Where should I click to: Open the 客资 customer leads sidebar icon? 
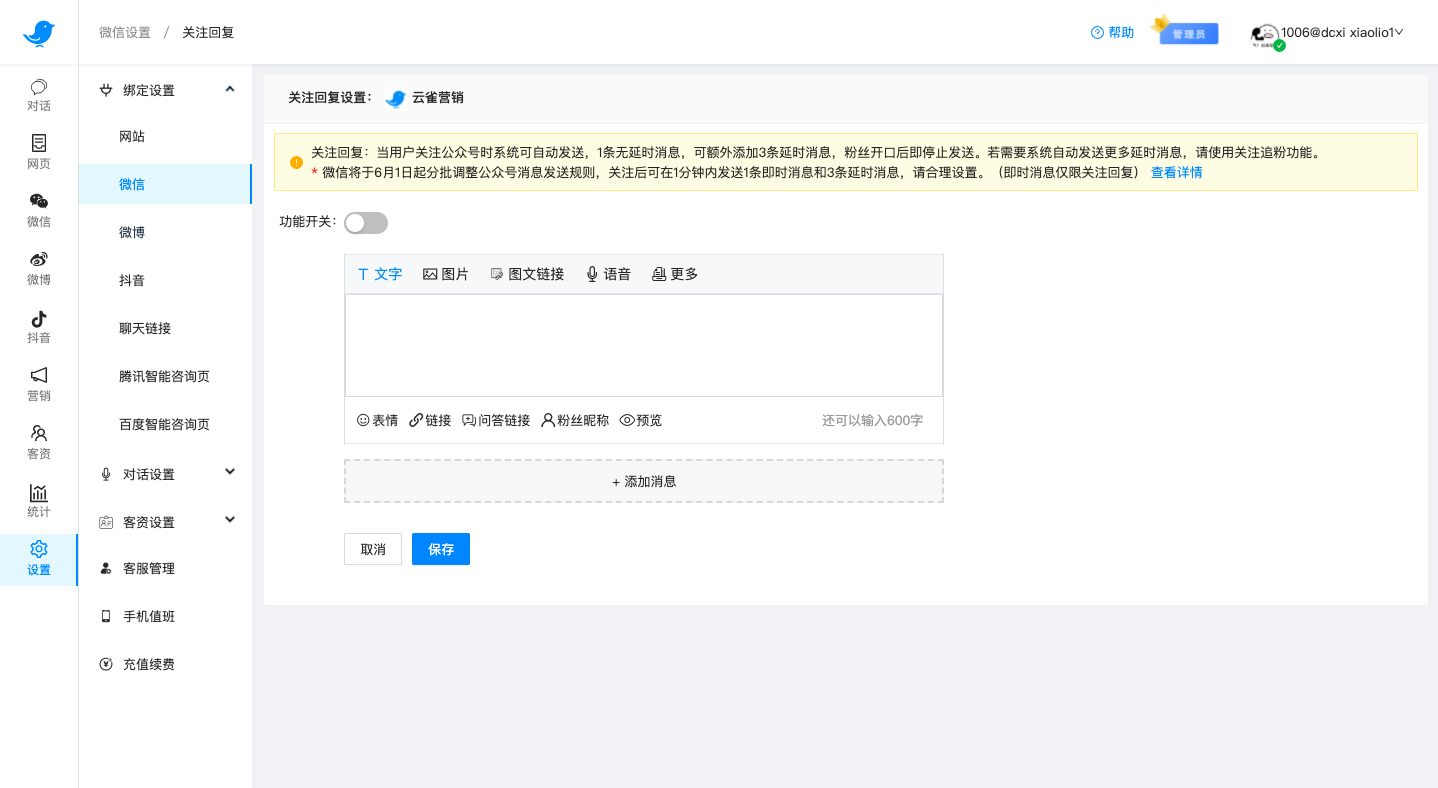(x=38, y=443)
